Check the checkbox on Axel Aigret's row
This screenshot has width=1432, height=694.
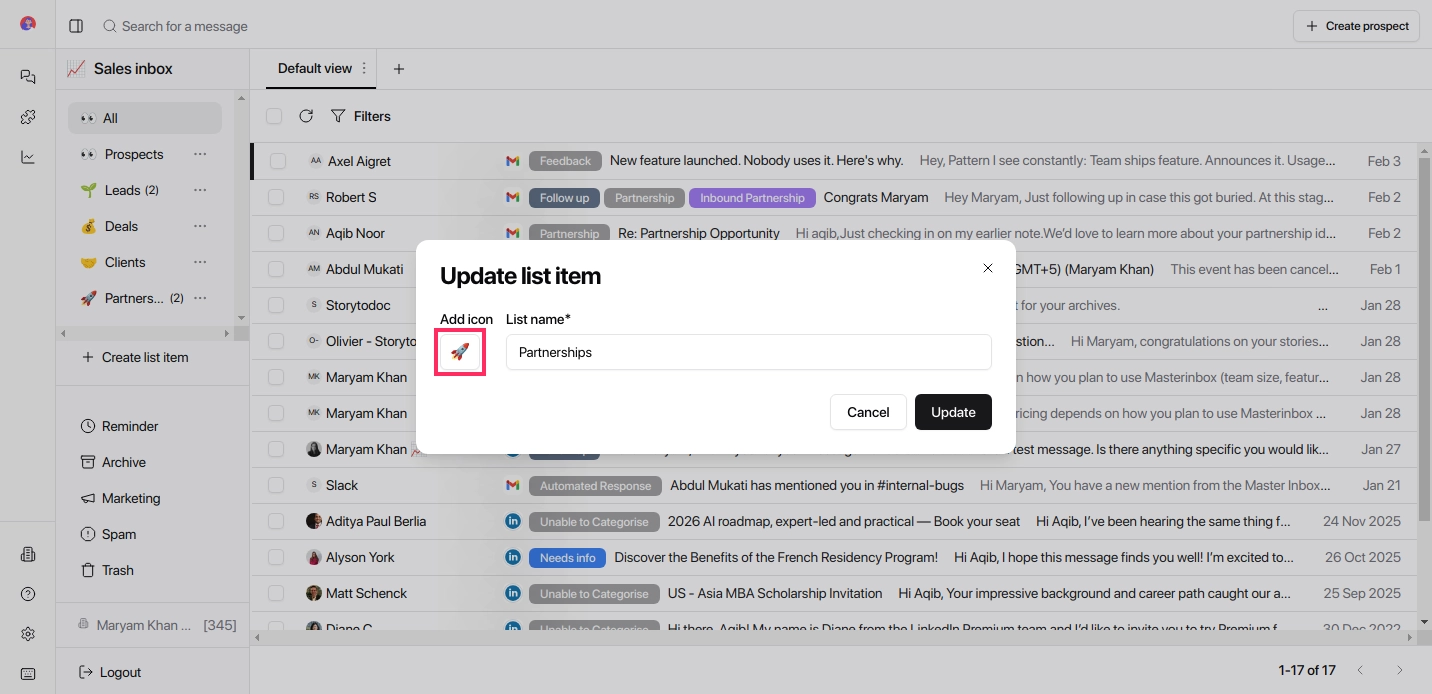pyautogui.click(x=275, y=160)
